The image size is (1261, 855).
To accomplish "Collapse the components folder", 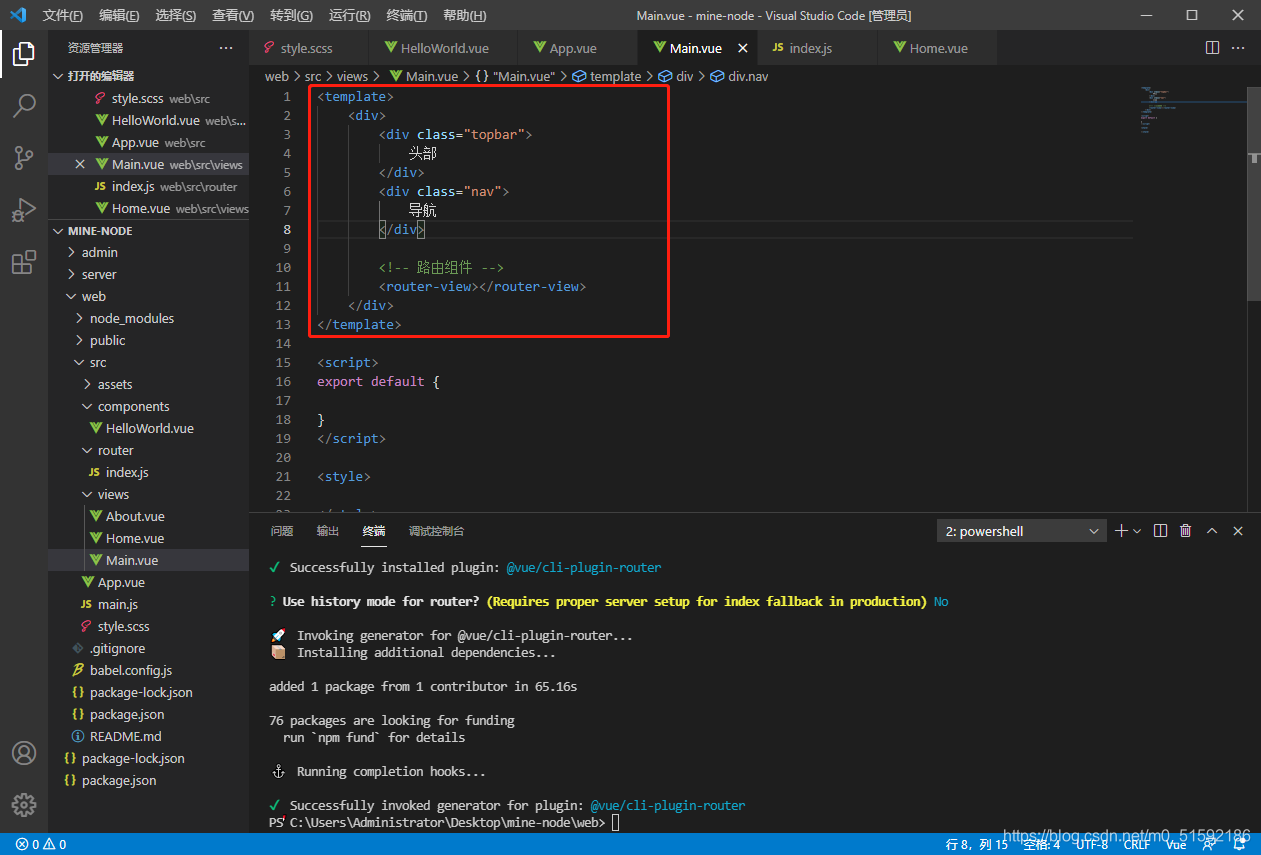I will pyautogui.click(x=133, y=406).
